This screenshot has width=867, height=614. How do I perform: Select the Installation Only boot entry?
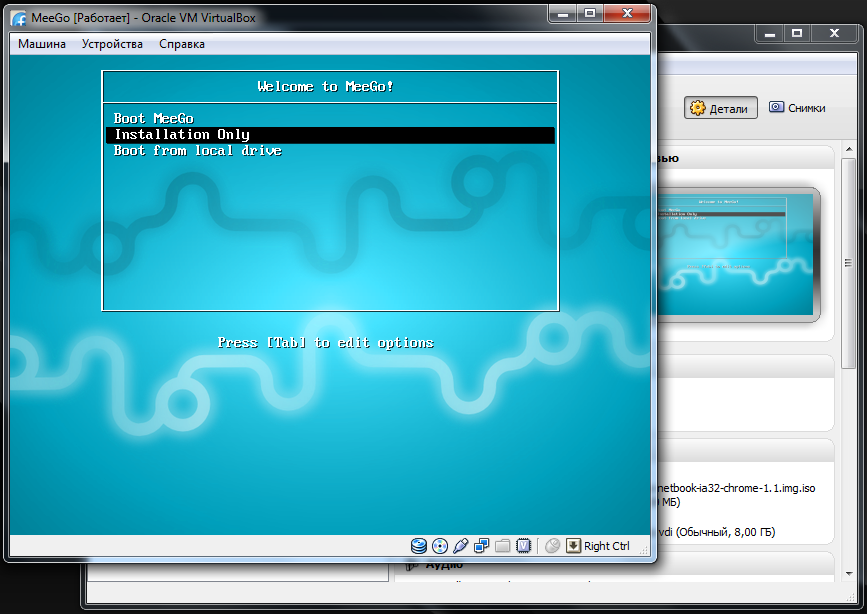[x=330, y=135]
